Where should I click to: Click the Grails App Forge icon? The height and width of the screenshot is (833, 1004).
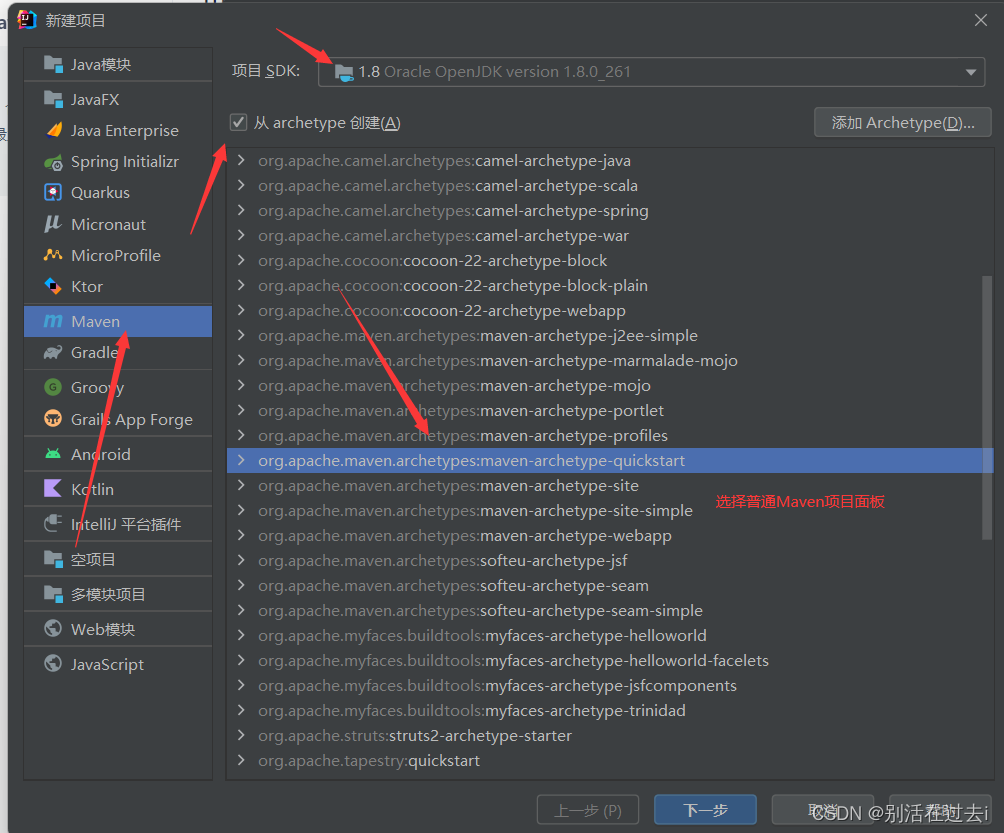coord(53,419)
